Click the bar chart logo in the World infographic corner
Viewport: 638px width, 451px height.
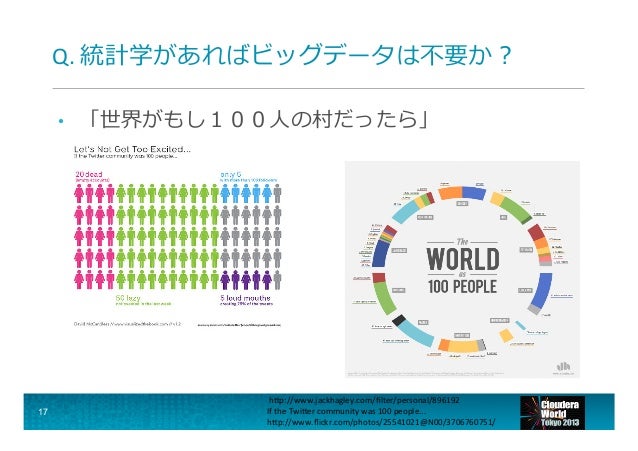click(564, 366)
